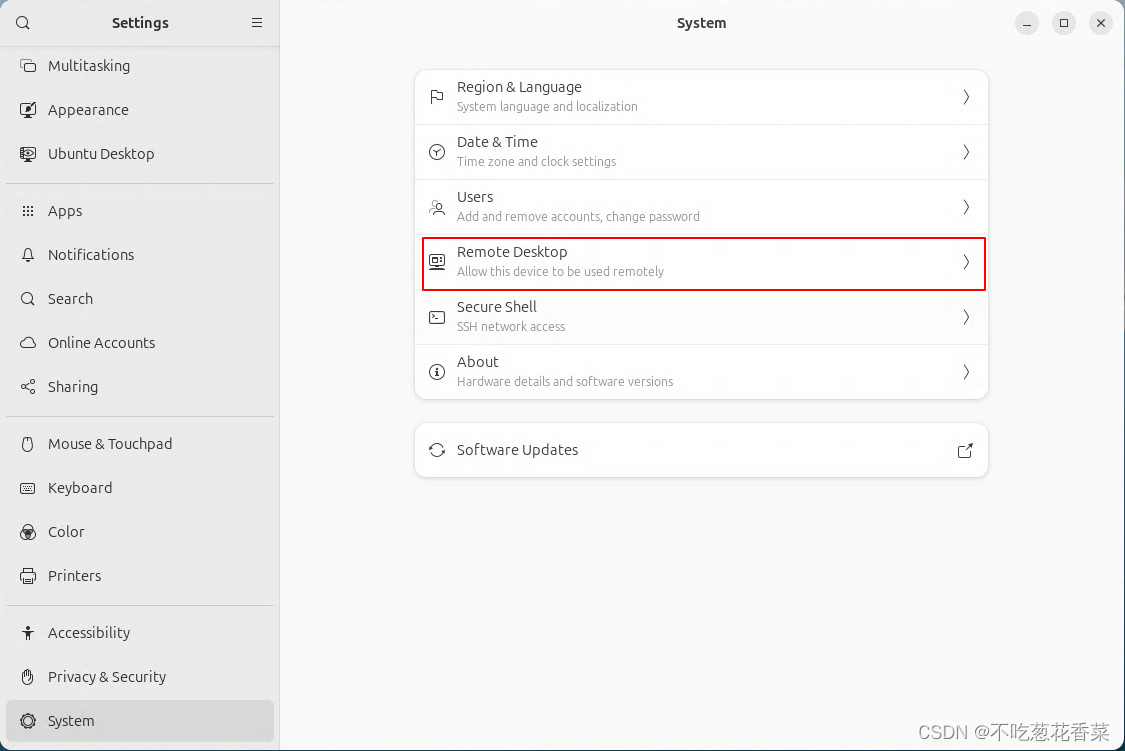Click the About info icon
Viewport: 1125px width, 751px height.
click(437, 372)
